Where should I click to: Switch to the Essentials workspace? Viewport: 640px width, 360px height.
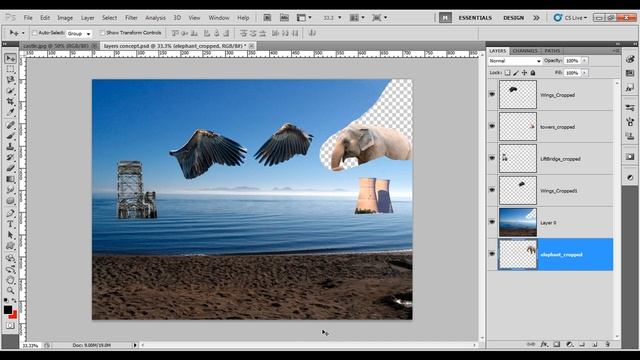(x=475, y=18)
